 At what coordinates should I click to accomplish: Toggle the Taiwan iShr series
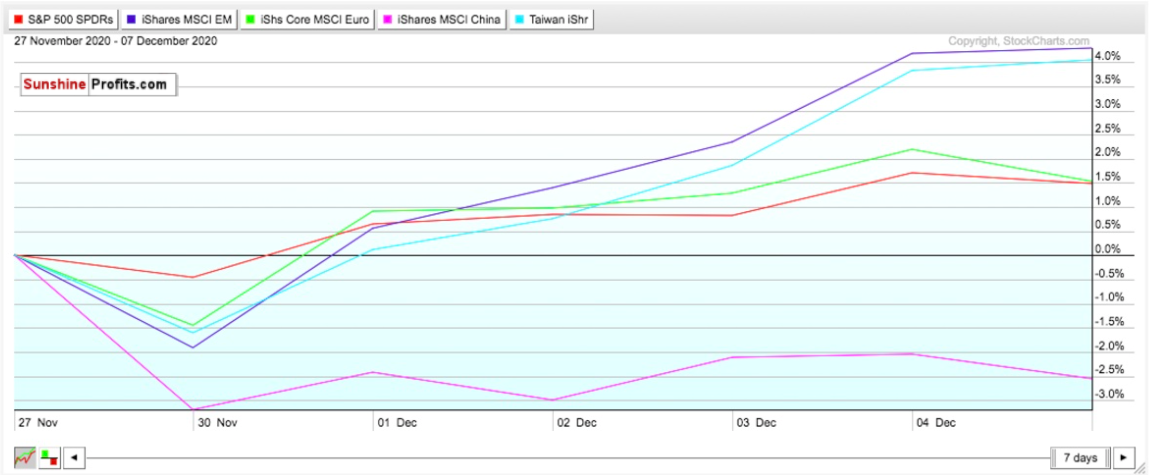coord(550,20)
